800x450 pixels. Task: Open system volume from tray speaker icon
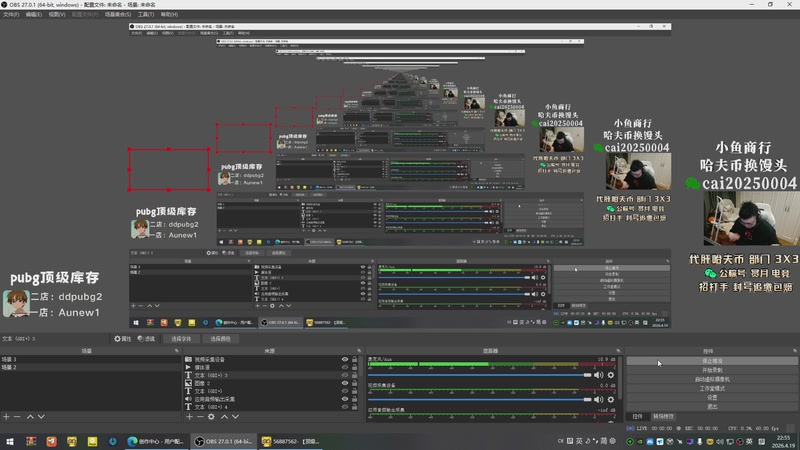tap(719, 442)
